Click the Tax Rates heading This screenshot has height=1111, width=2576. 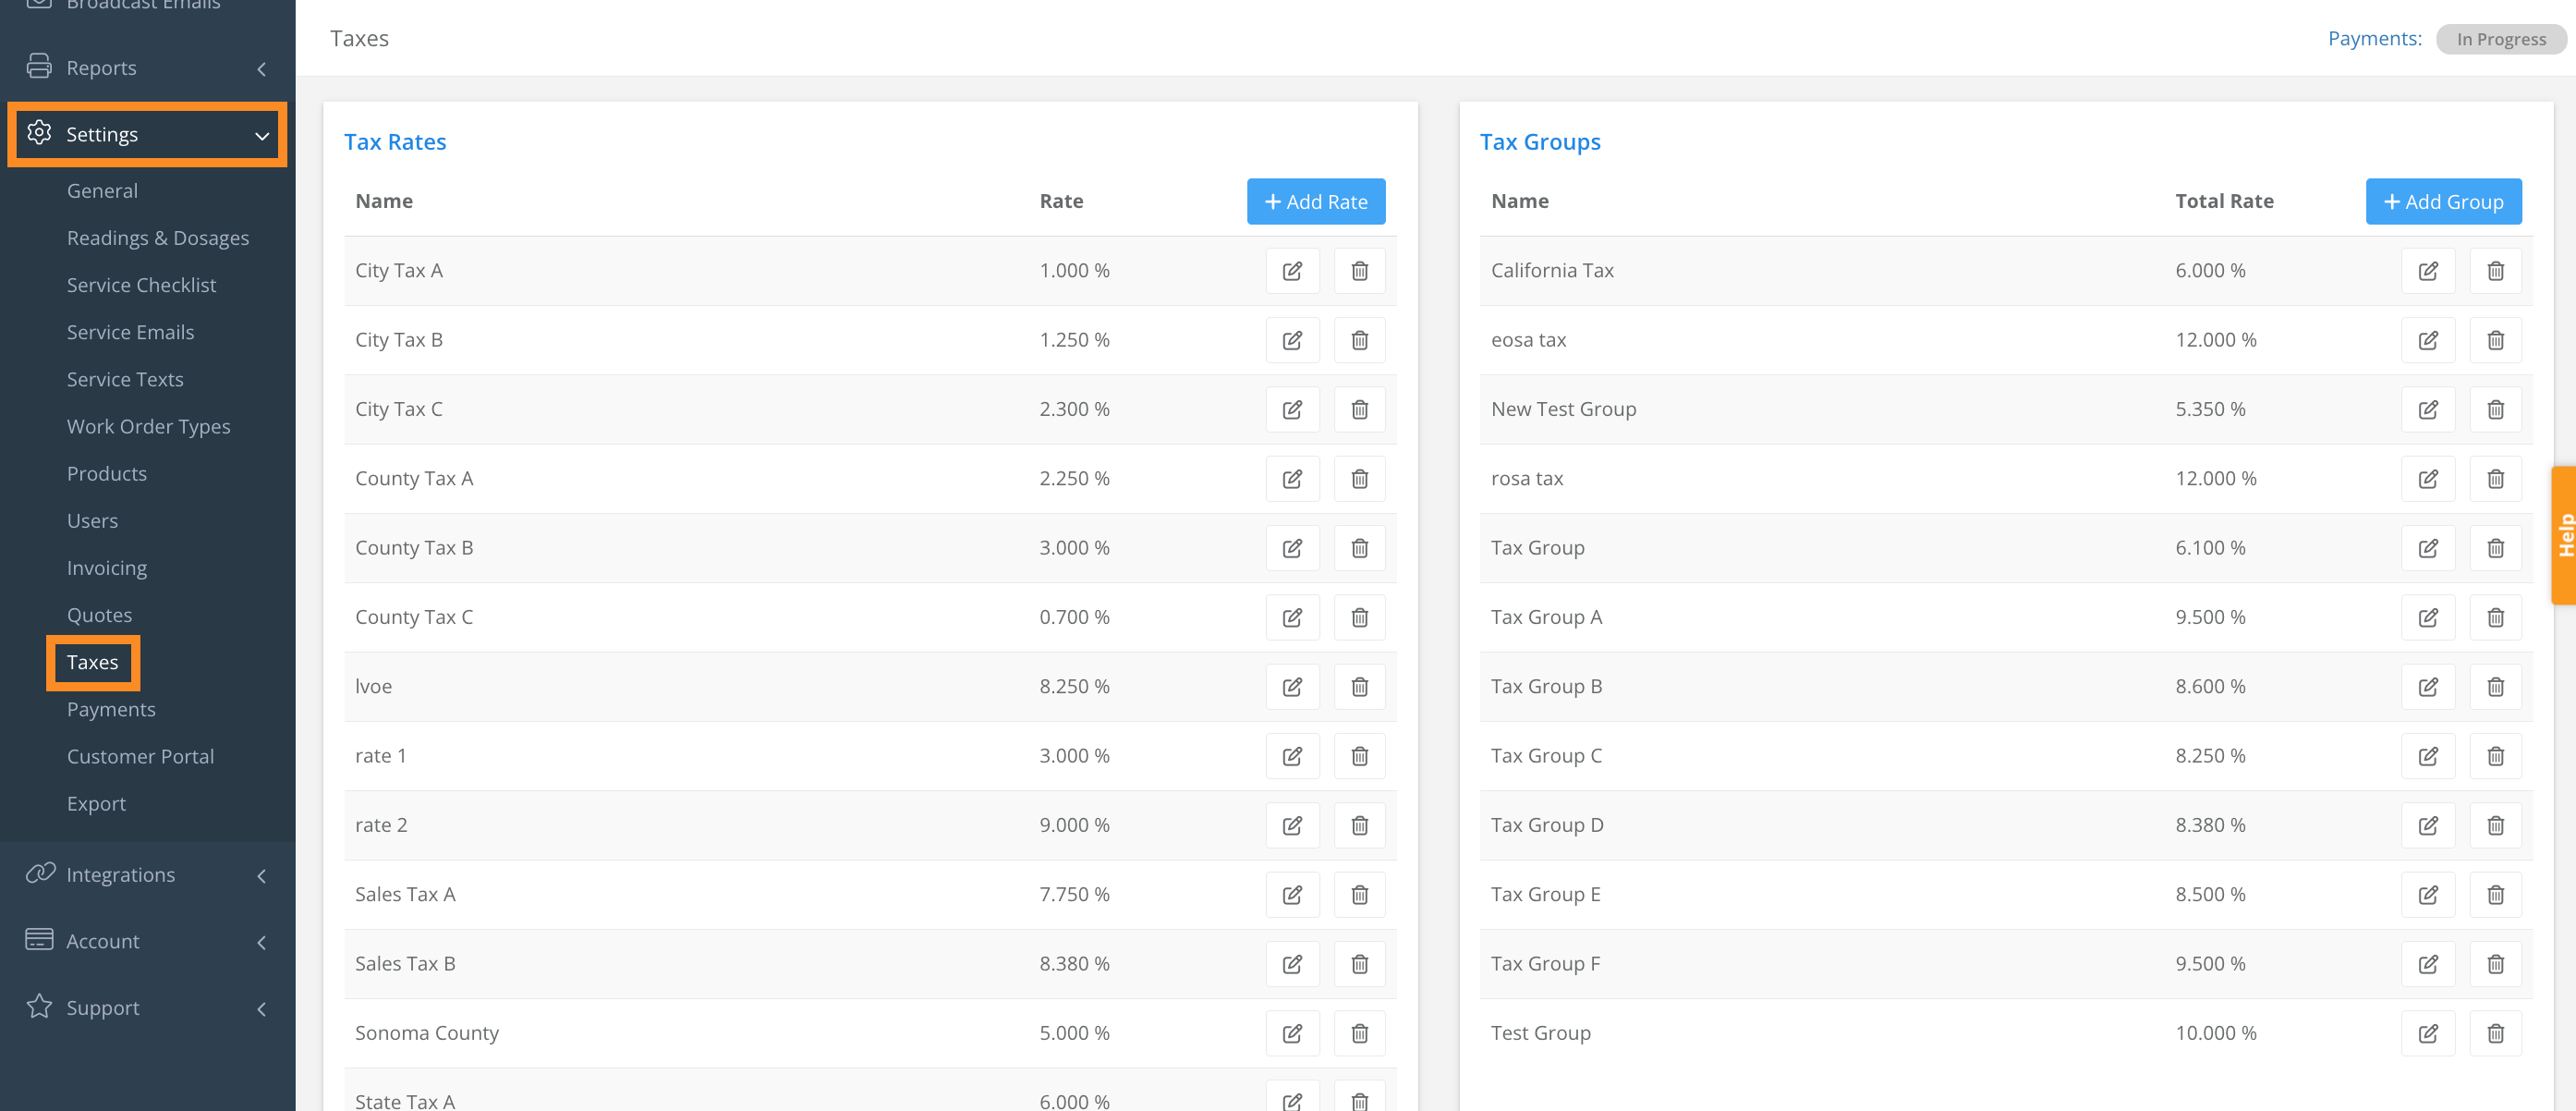[395, 142]
